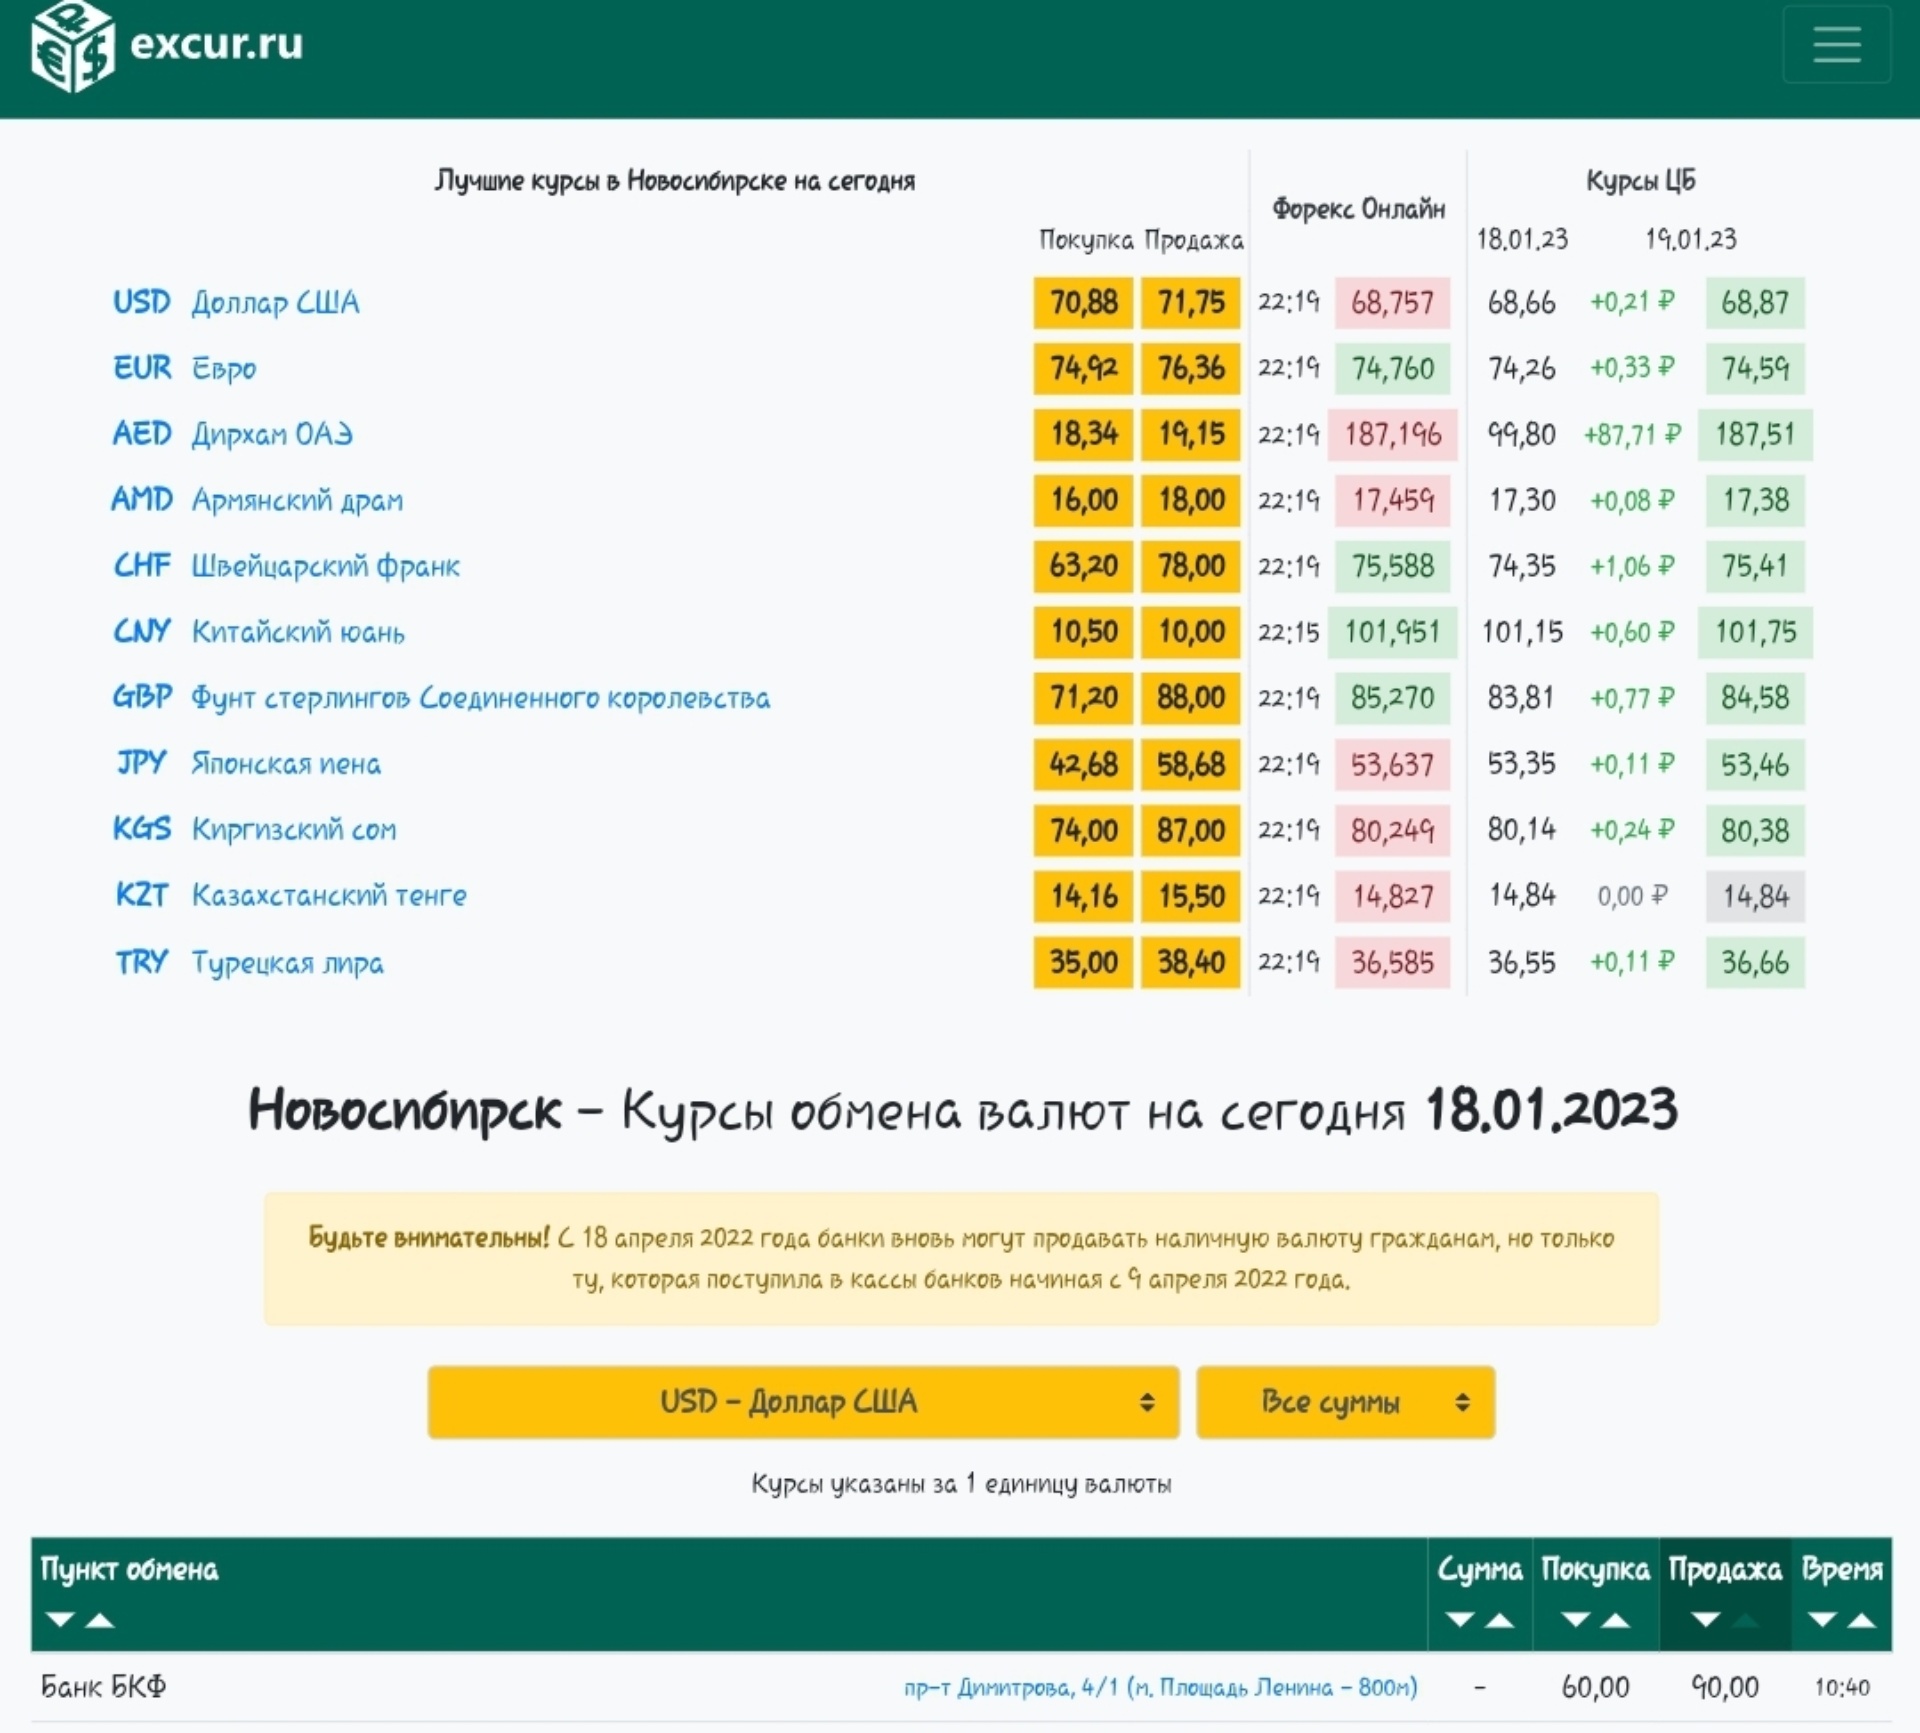Sort Сумма column descending
1920x1733 pixels.
click(x=1460, y=1619)
